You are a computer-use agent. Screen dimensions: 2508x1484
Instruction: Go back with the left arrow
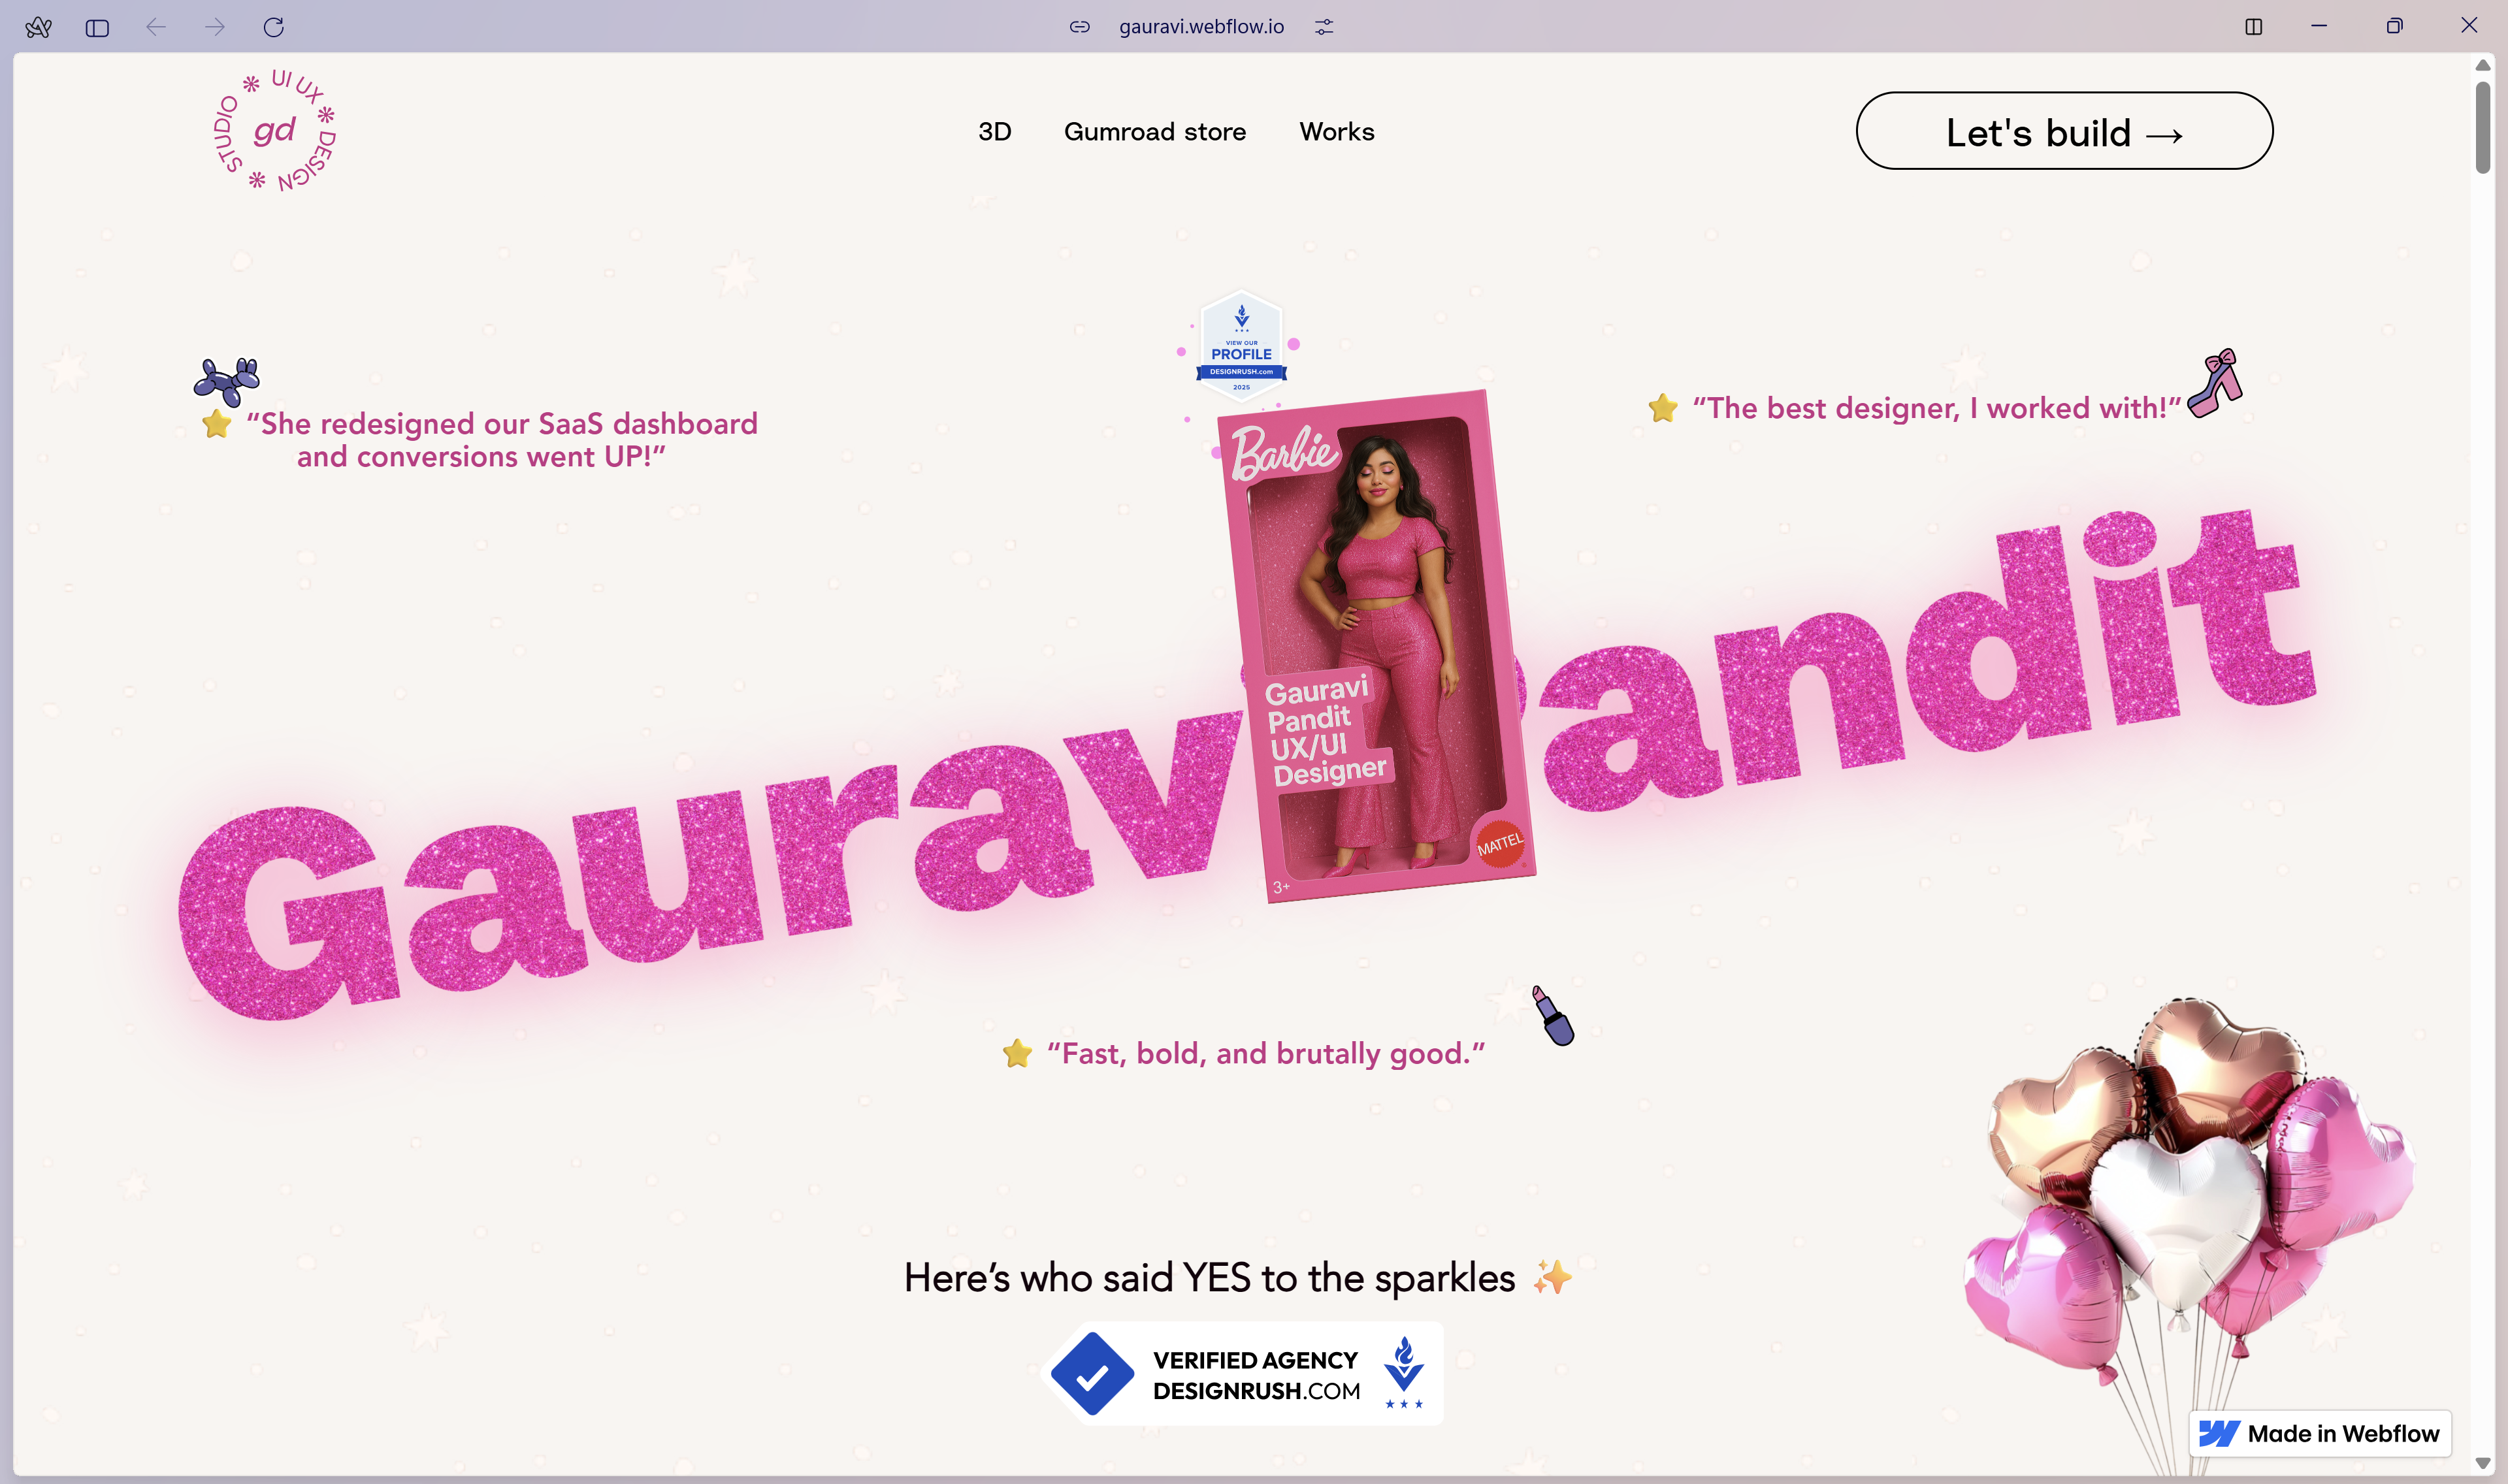point(156,27)
